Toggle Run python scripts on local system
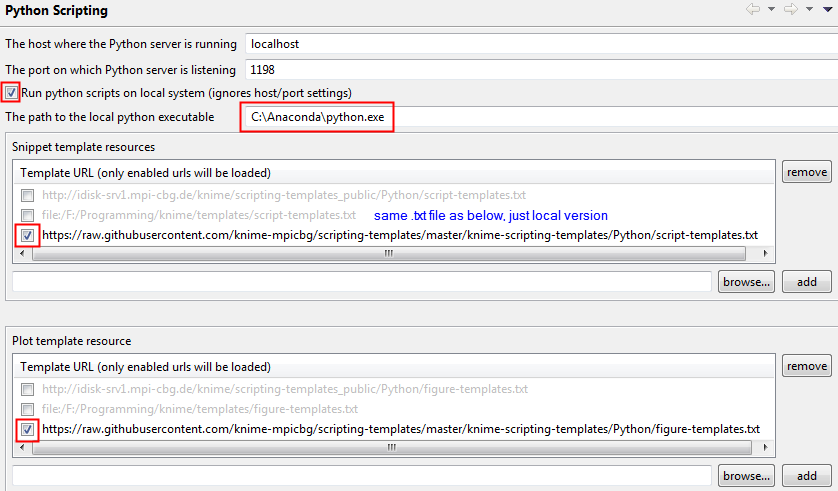Screen dimensions: 838x491 (x=11, y=93)
